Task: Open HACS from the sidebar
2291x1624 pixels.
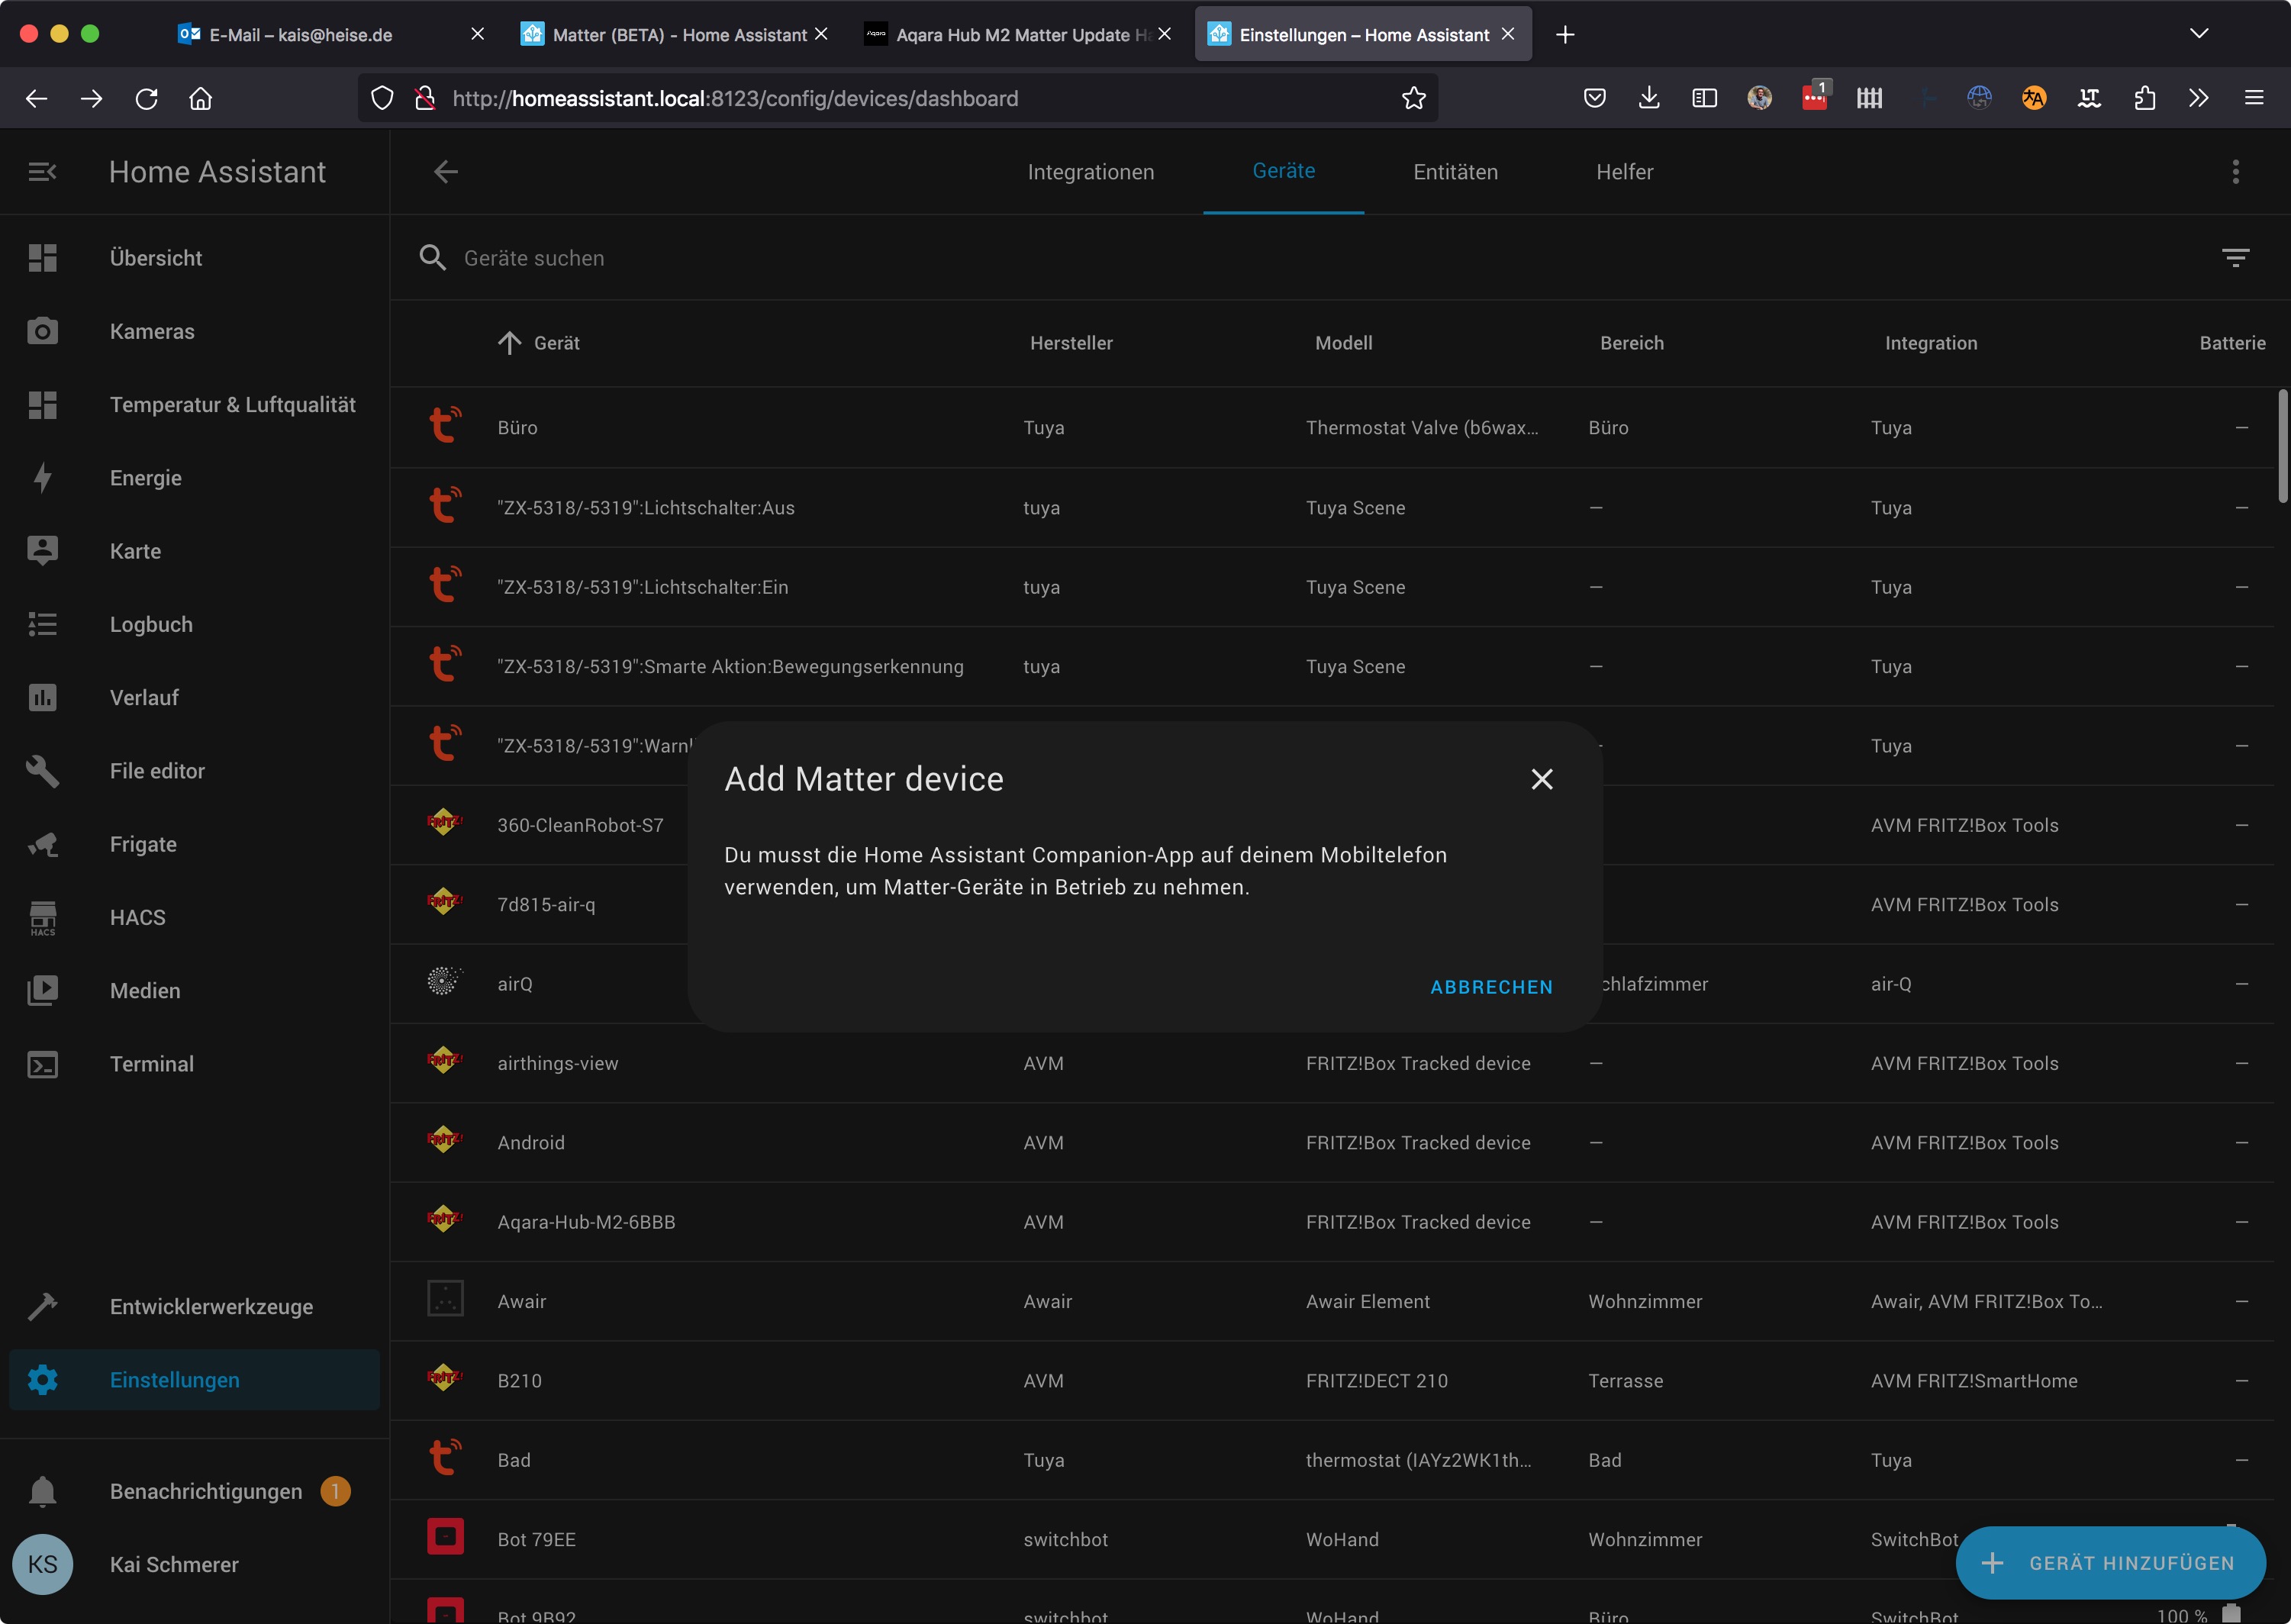Action: pos(138,917)
